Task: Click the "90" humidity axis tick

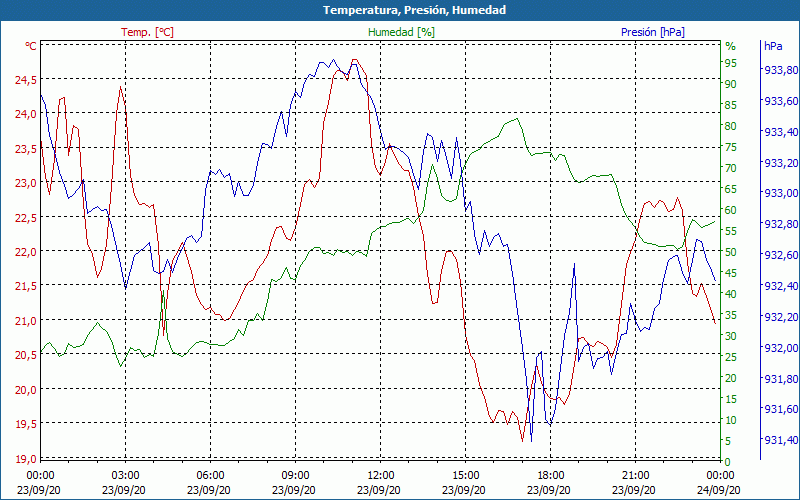Action: 731,84
